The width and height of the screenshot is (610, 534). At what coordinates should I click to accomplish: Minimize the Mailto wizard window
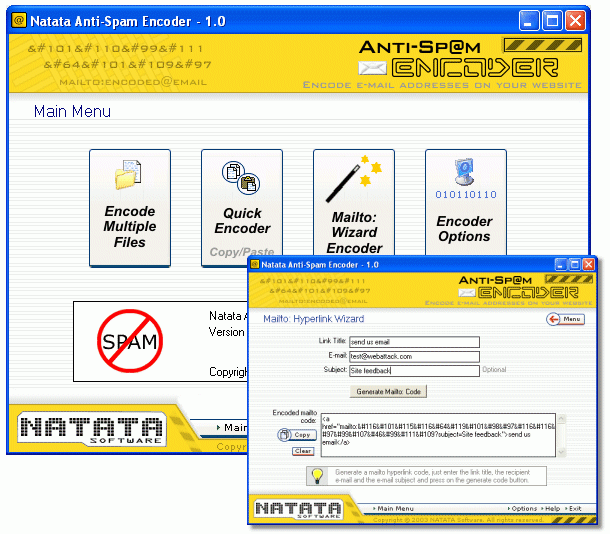pos(561,264)
